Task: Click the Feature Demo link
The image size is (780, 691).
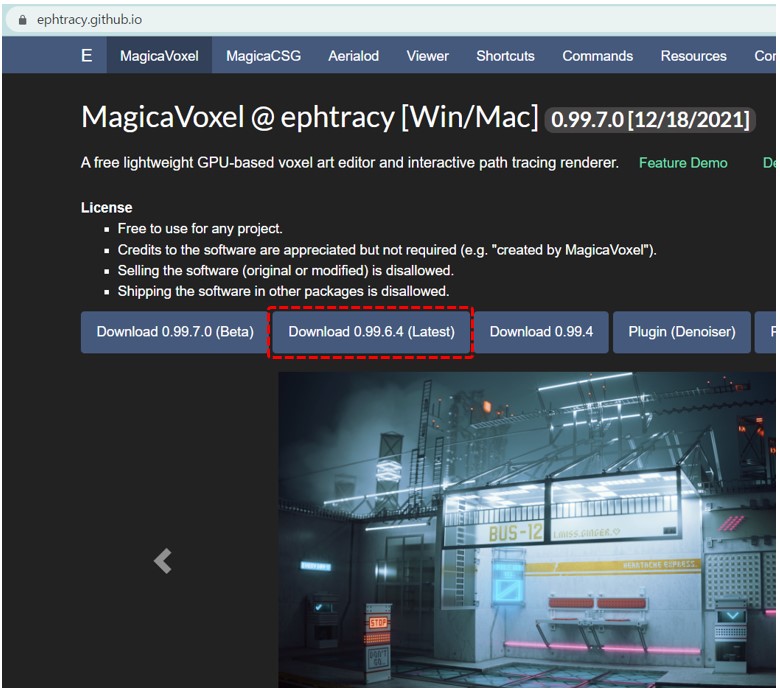Action: (x=683, y=163)
